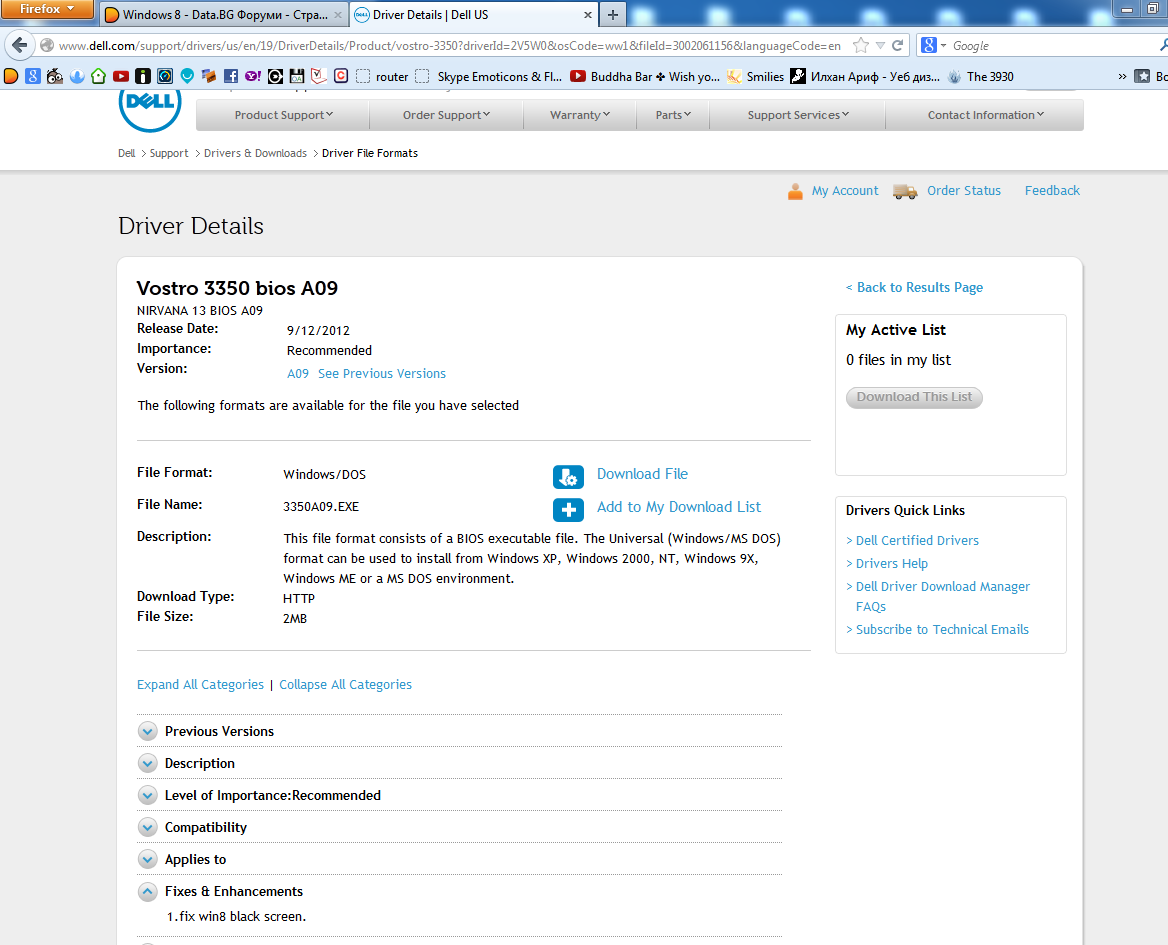Screen dimensions: 1168x945
Task: Open Skype Emoticons bookmark
Action: [x=489, y=76]
